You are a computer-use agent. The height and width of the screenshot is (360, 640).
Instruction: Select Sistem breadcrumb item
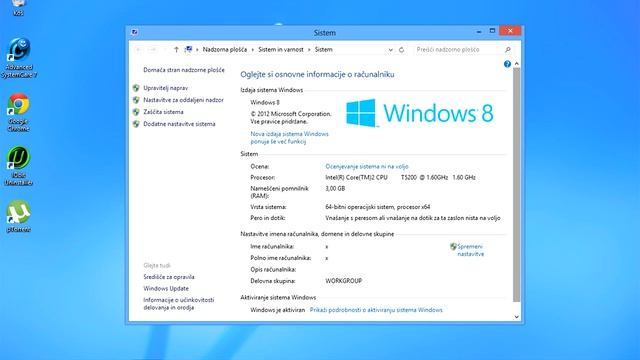tap(324, 49)
